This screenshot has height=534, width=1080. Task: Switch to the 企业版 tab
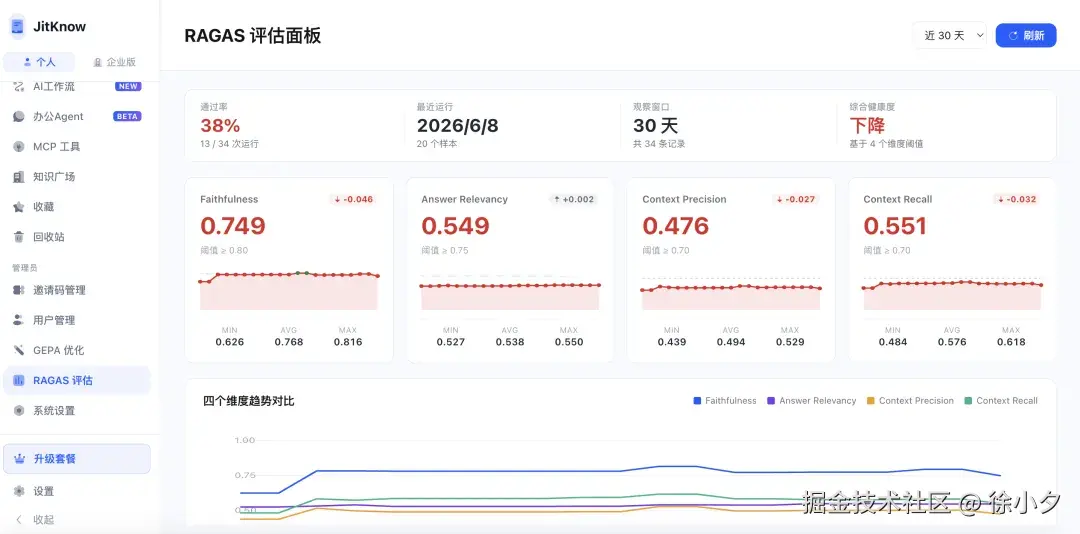(x=114, y=62)
